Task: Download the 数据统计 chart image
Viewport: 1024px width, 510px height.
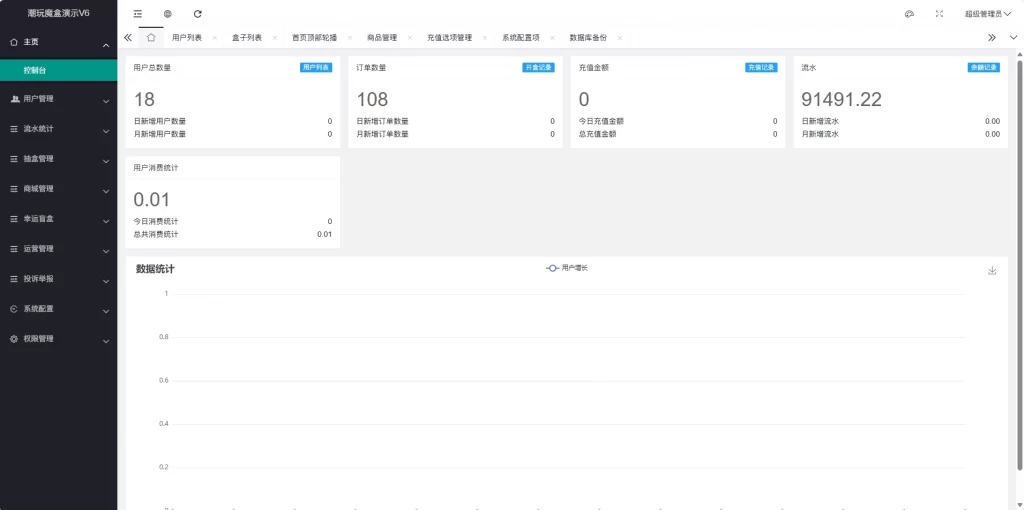Action: (x=992, y=270)
